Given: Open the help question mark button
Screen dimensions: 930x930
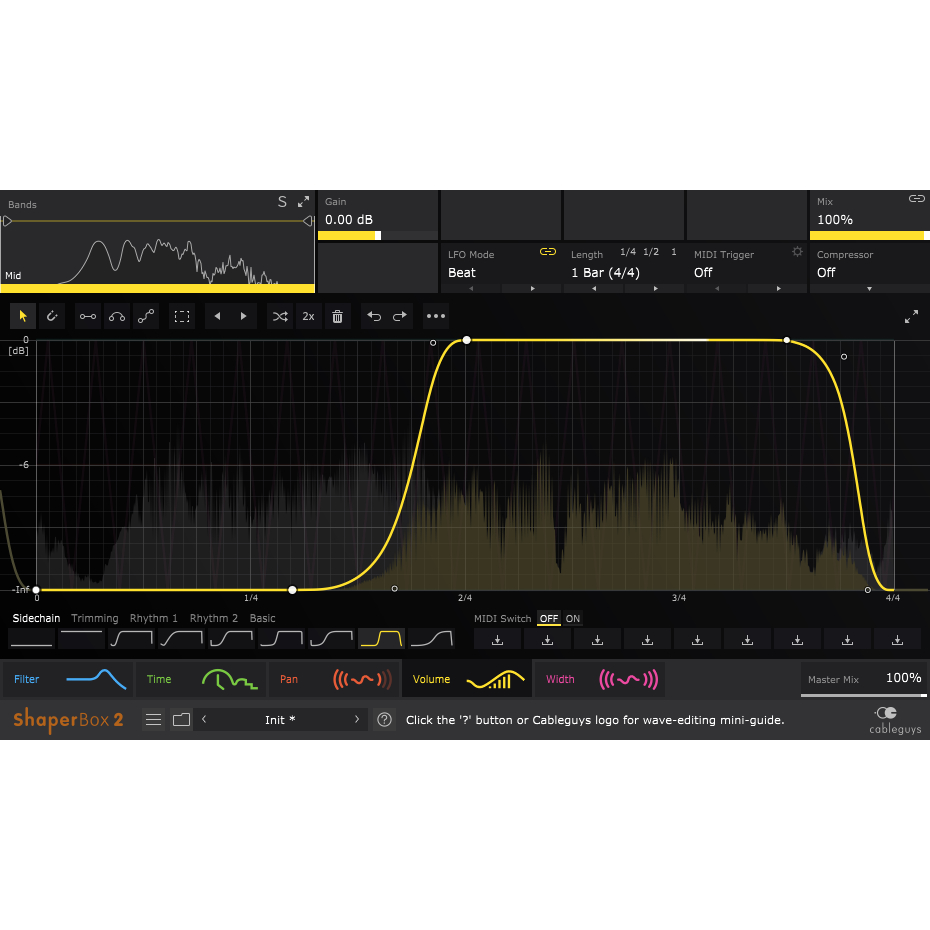Looking at the screenshot, I should click(384, 719).
